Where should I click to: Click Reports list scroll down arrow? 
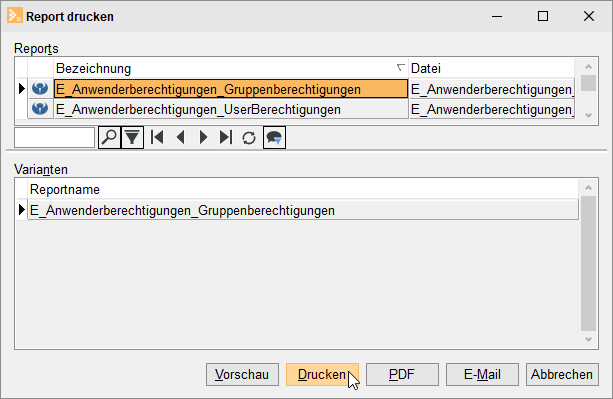pyautogui.click(x=588, y=115)
